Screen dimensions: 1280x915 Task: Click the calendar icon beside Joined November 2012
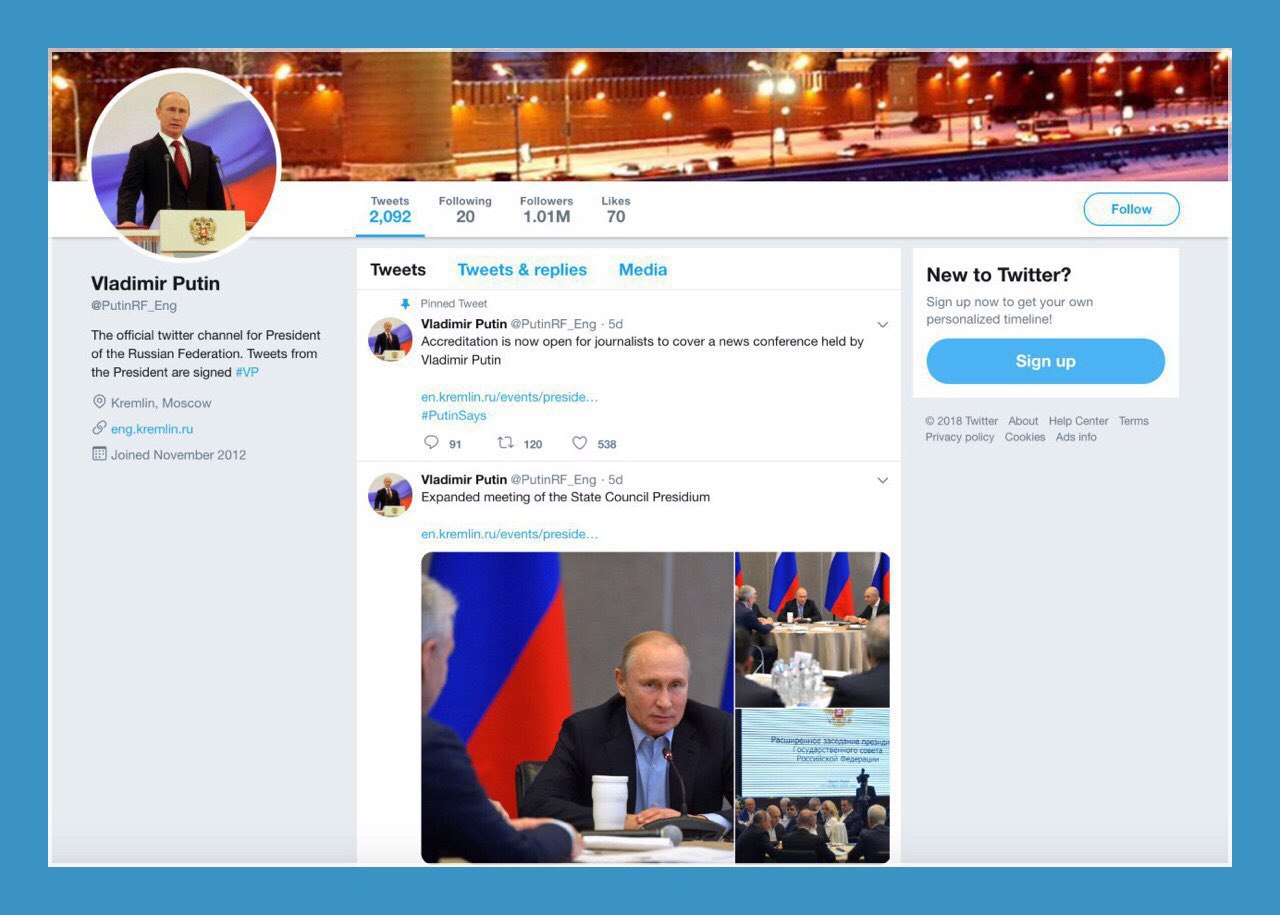[x=99, y=454]
